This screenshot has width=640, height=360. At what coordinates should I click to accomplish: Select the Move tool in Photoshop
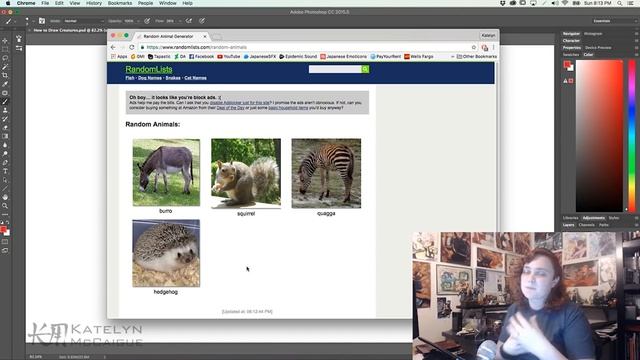[x=5, y=40]
